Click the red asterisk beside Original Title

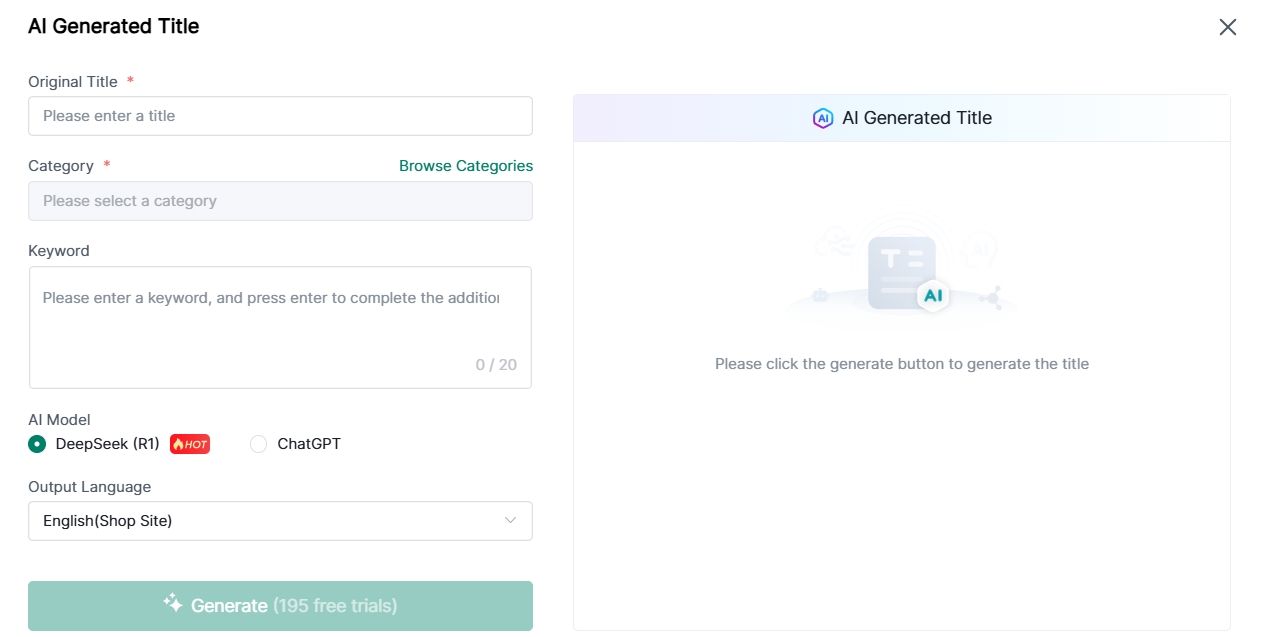[128, 81]
